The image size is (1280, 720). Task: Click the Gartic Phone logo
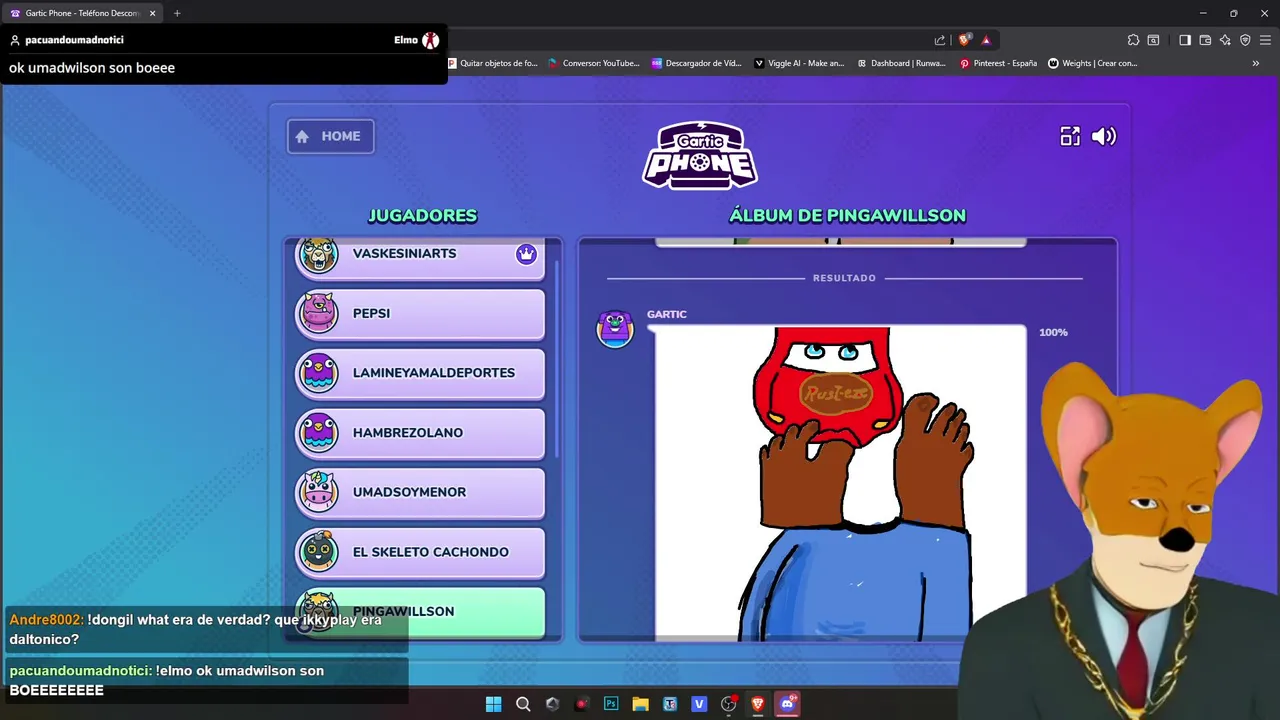[x=700, y=154]
